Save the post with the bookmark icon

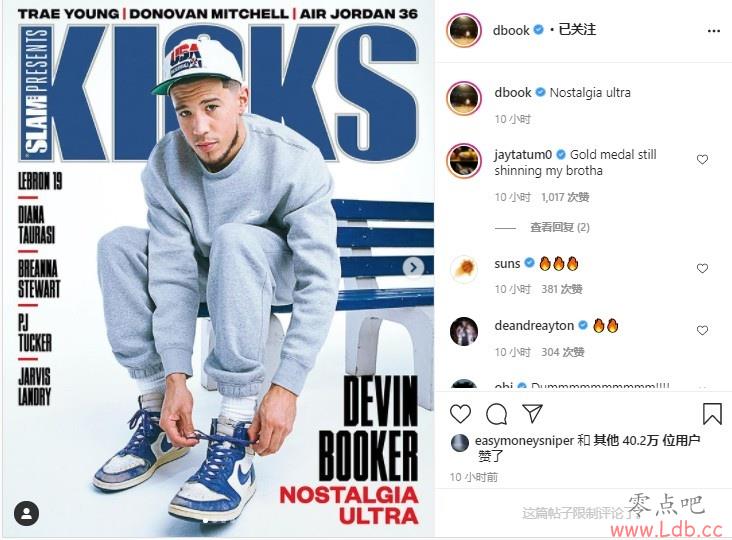pyautogui.click(x=712, y=414)
